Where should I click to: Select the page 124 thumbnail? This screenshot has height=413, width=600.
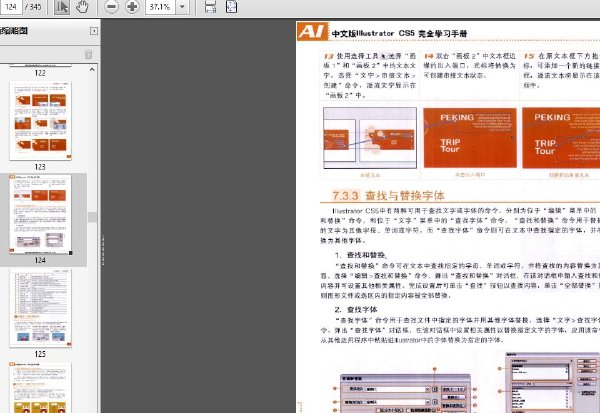[42, 214]
